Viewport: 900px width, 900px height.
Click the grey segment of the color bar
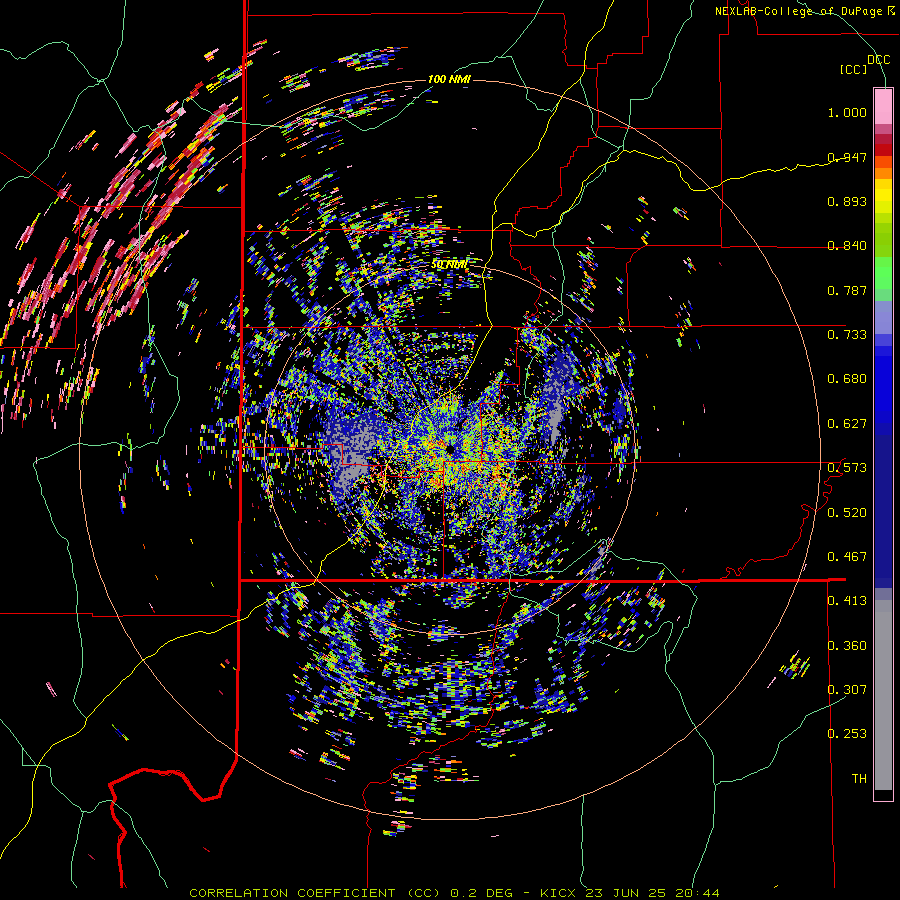883,695
